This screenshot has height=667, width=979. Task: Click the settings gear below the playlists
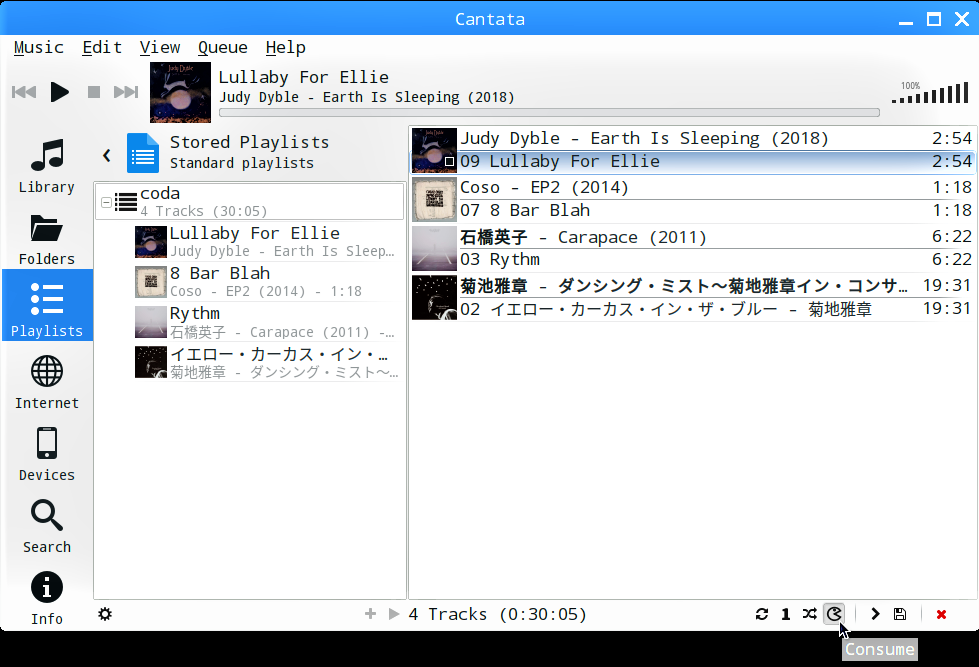coord(105,614)
